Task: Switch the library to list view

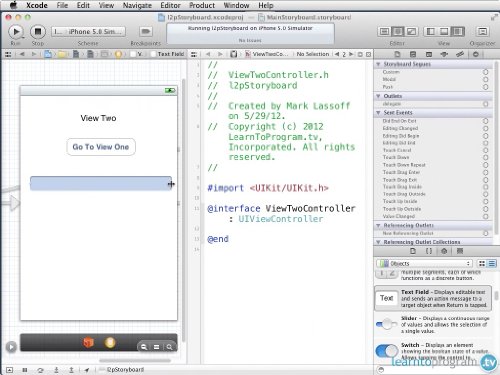Action: 492,263
